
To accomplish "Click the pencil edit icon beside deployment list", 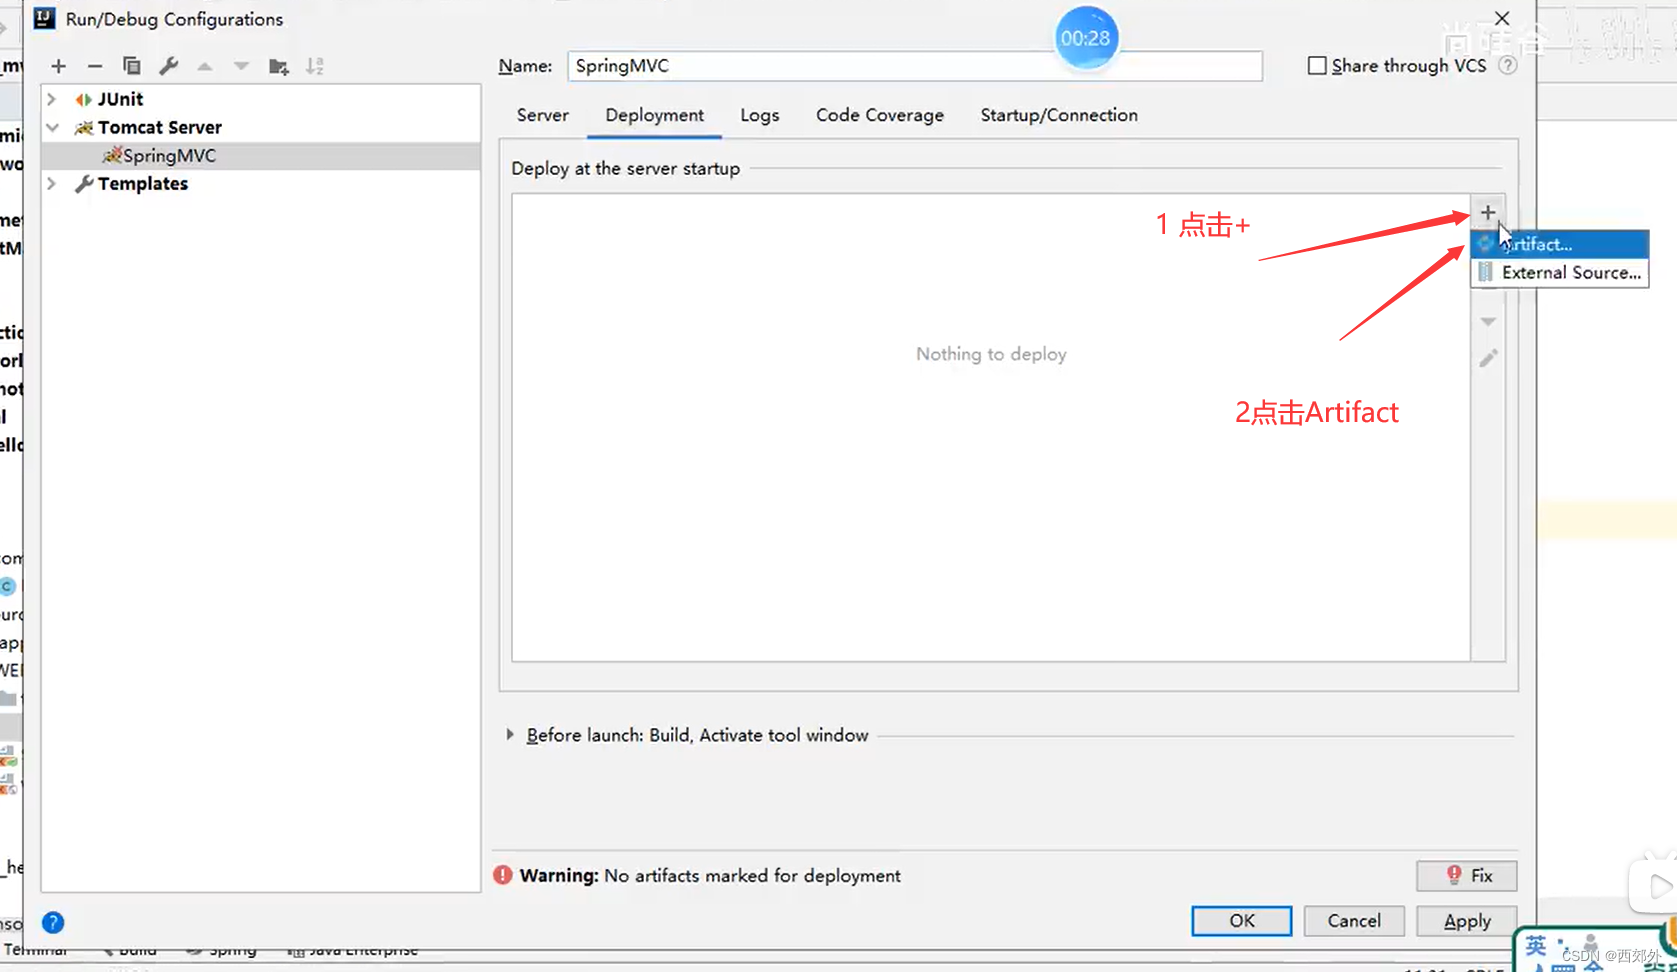I will click(x=1488, y=358).
